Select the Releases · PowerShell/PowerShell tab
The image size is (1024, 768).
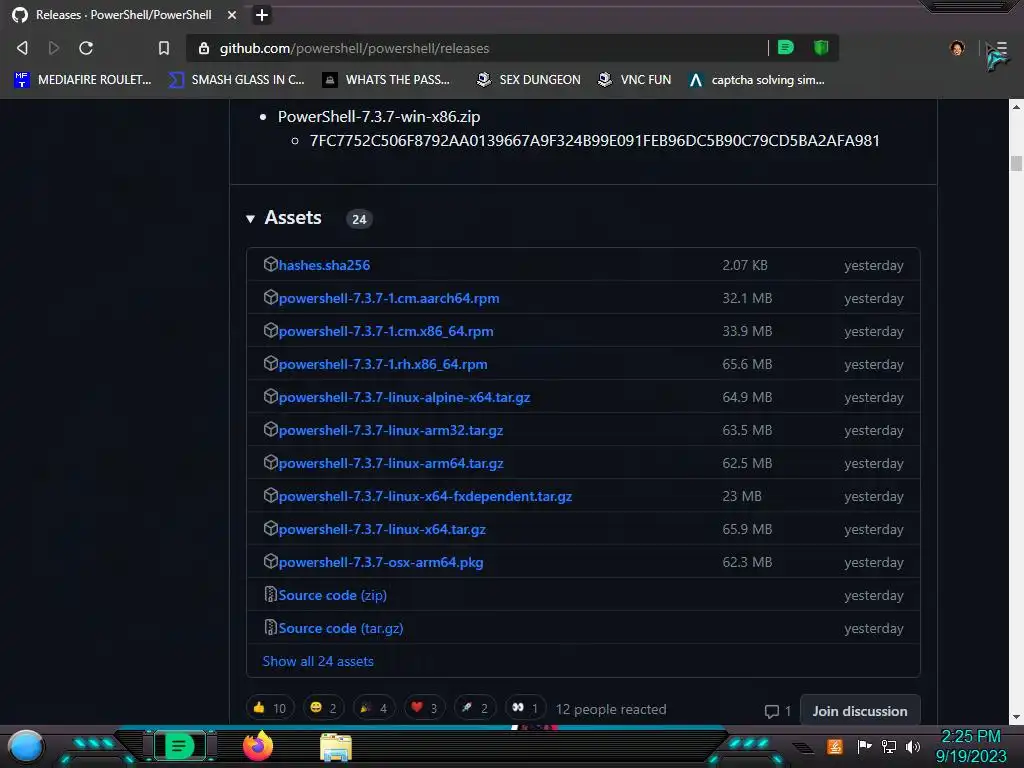124,15
